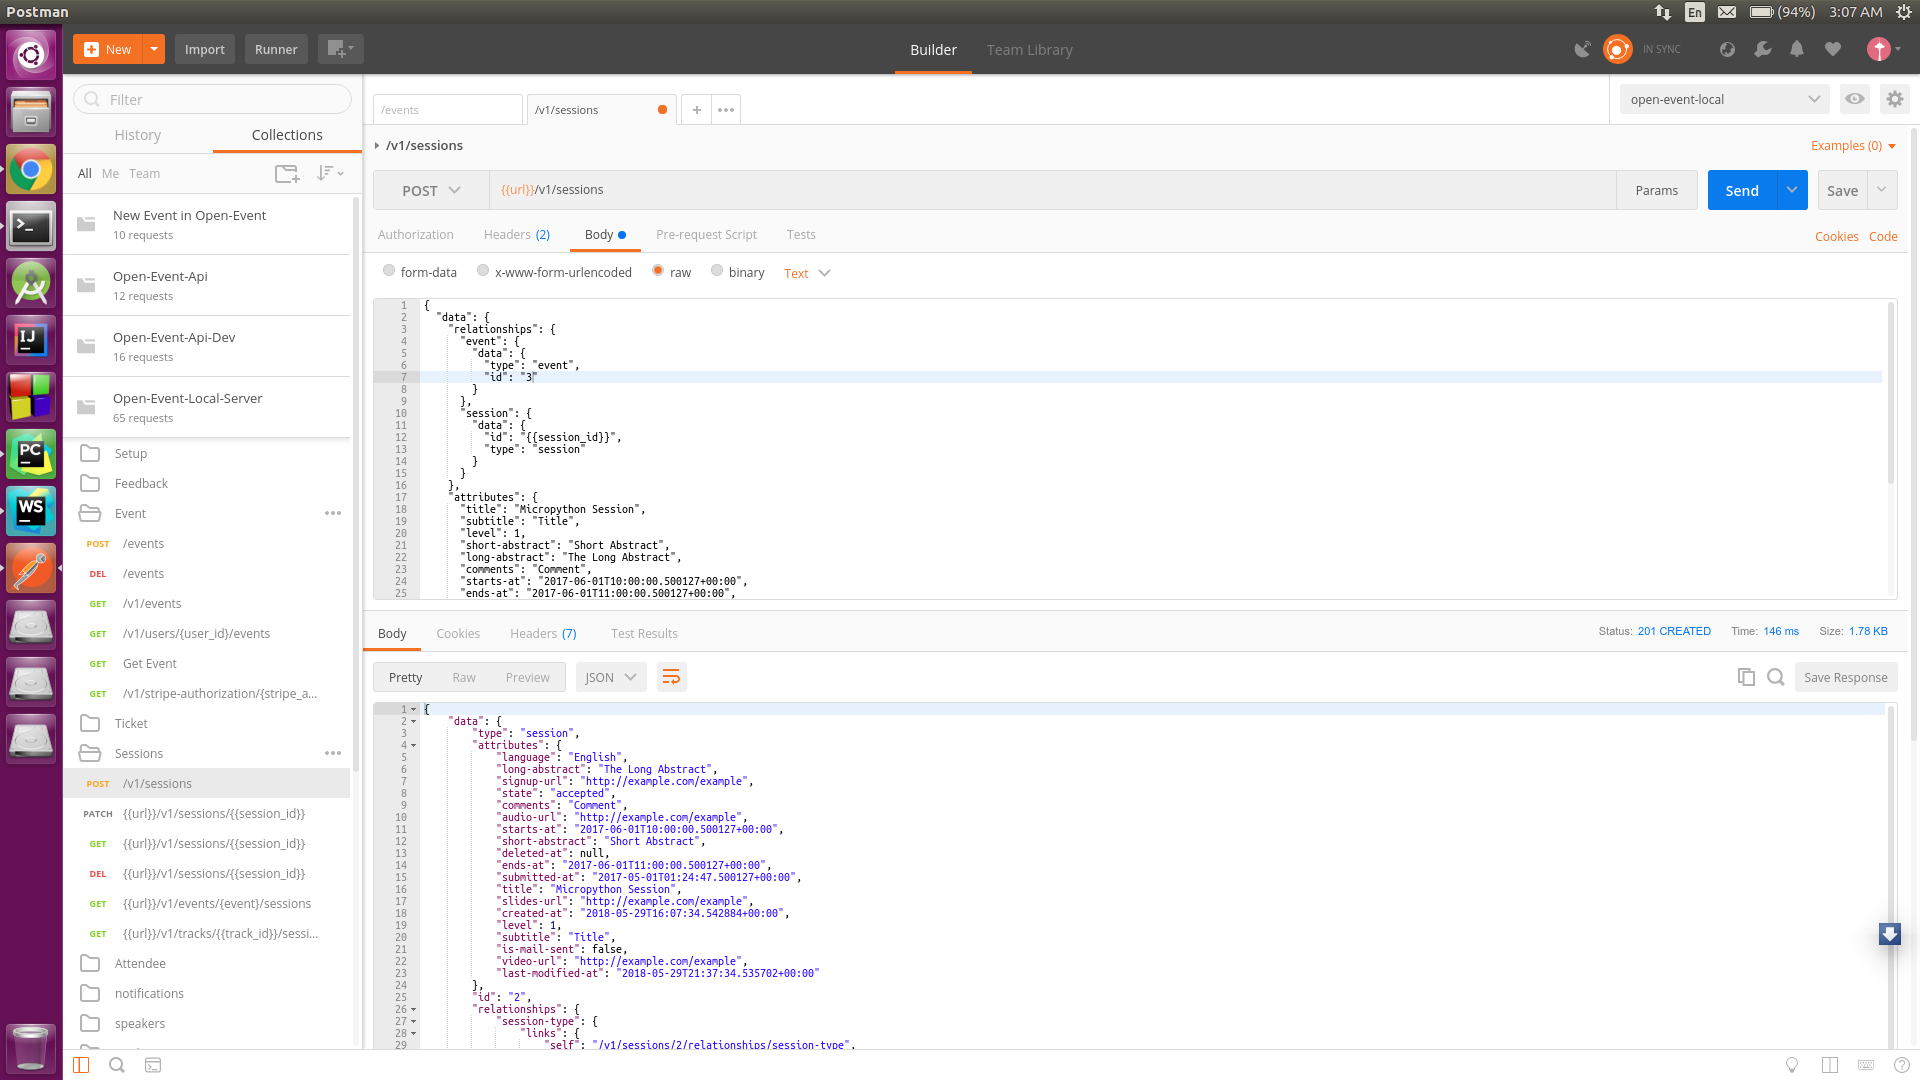The height and width of the screenshot is (1080, 1920).
Task: Switch to Team Library tab
Action: tap(1029, 50)
